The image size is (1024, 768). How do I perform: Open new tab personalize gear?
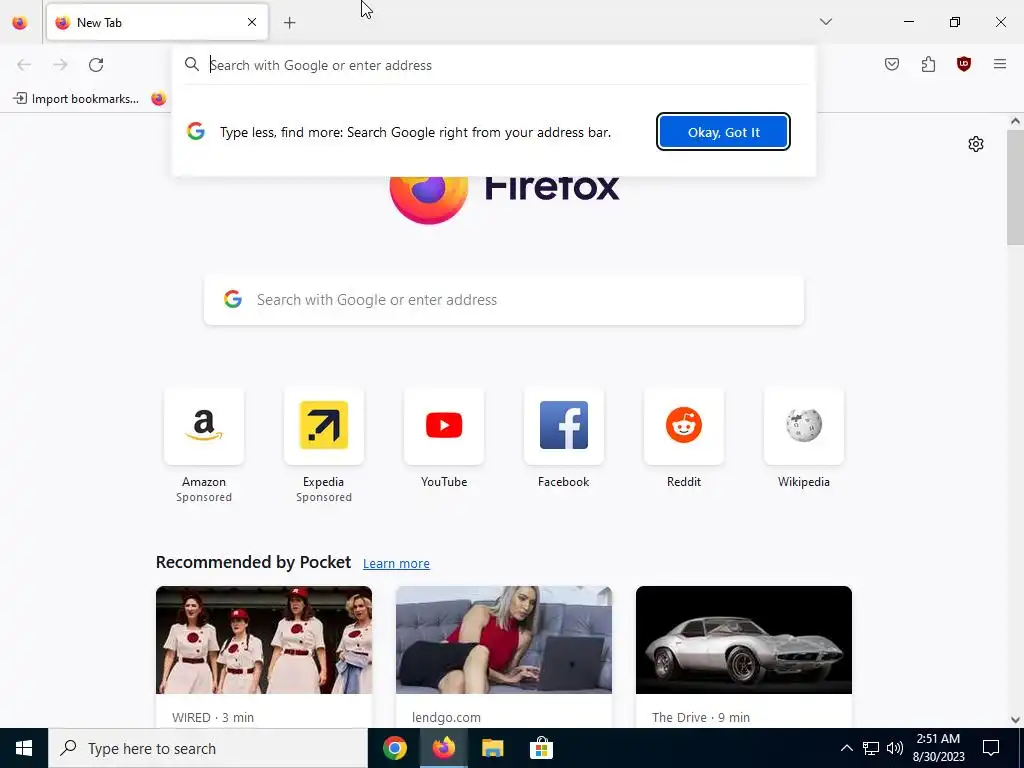pyautogui.click(x=976, y=144)
